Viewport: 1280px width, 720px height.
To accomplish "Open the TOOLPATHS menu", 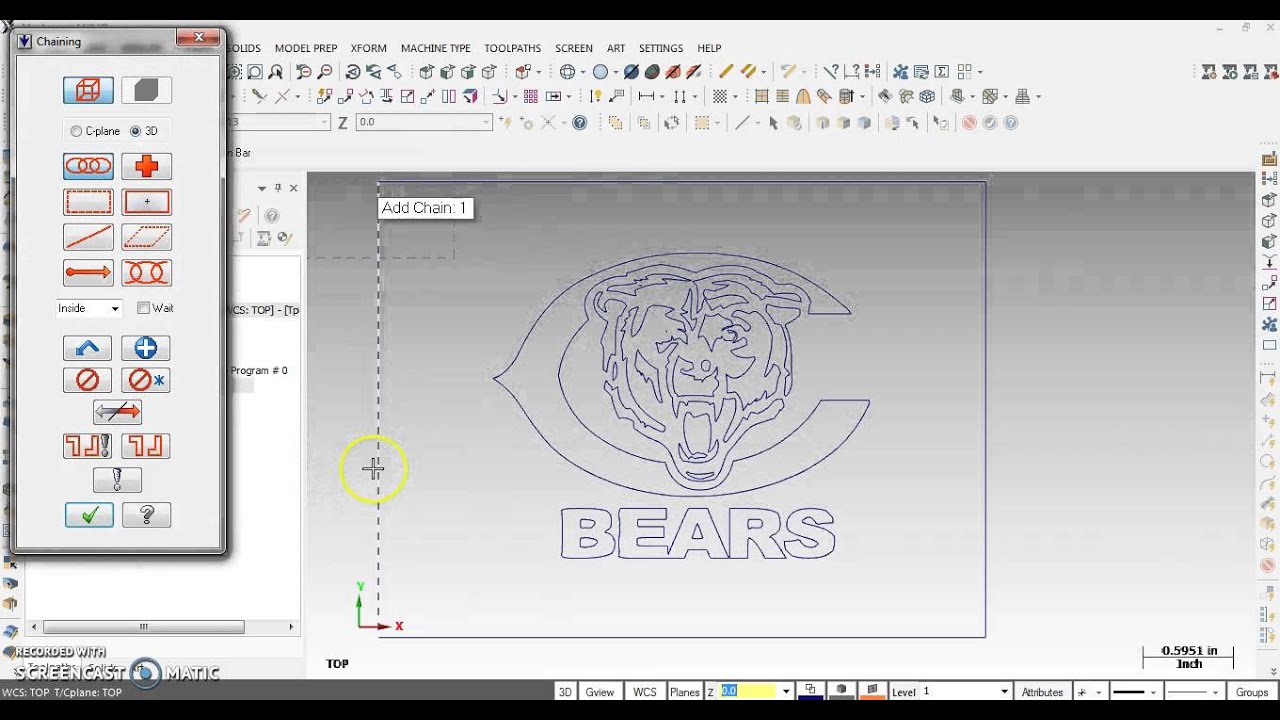I will click(x=512, y=48).
